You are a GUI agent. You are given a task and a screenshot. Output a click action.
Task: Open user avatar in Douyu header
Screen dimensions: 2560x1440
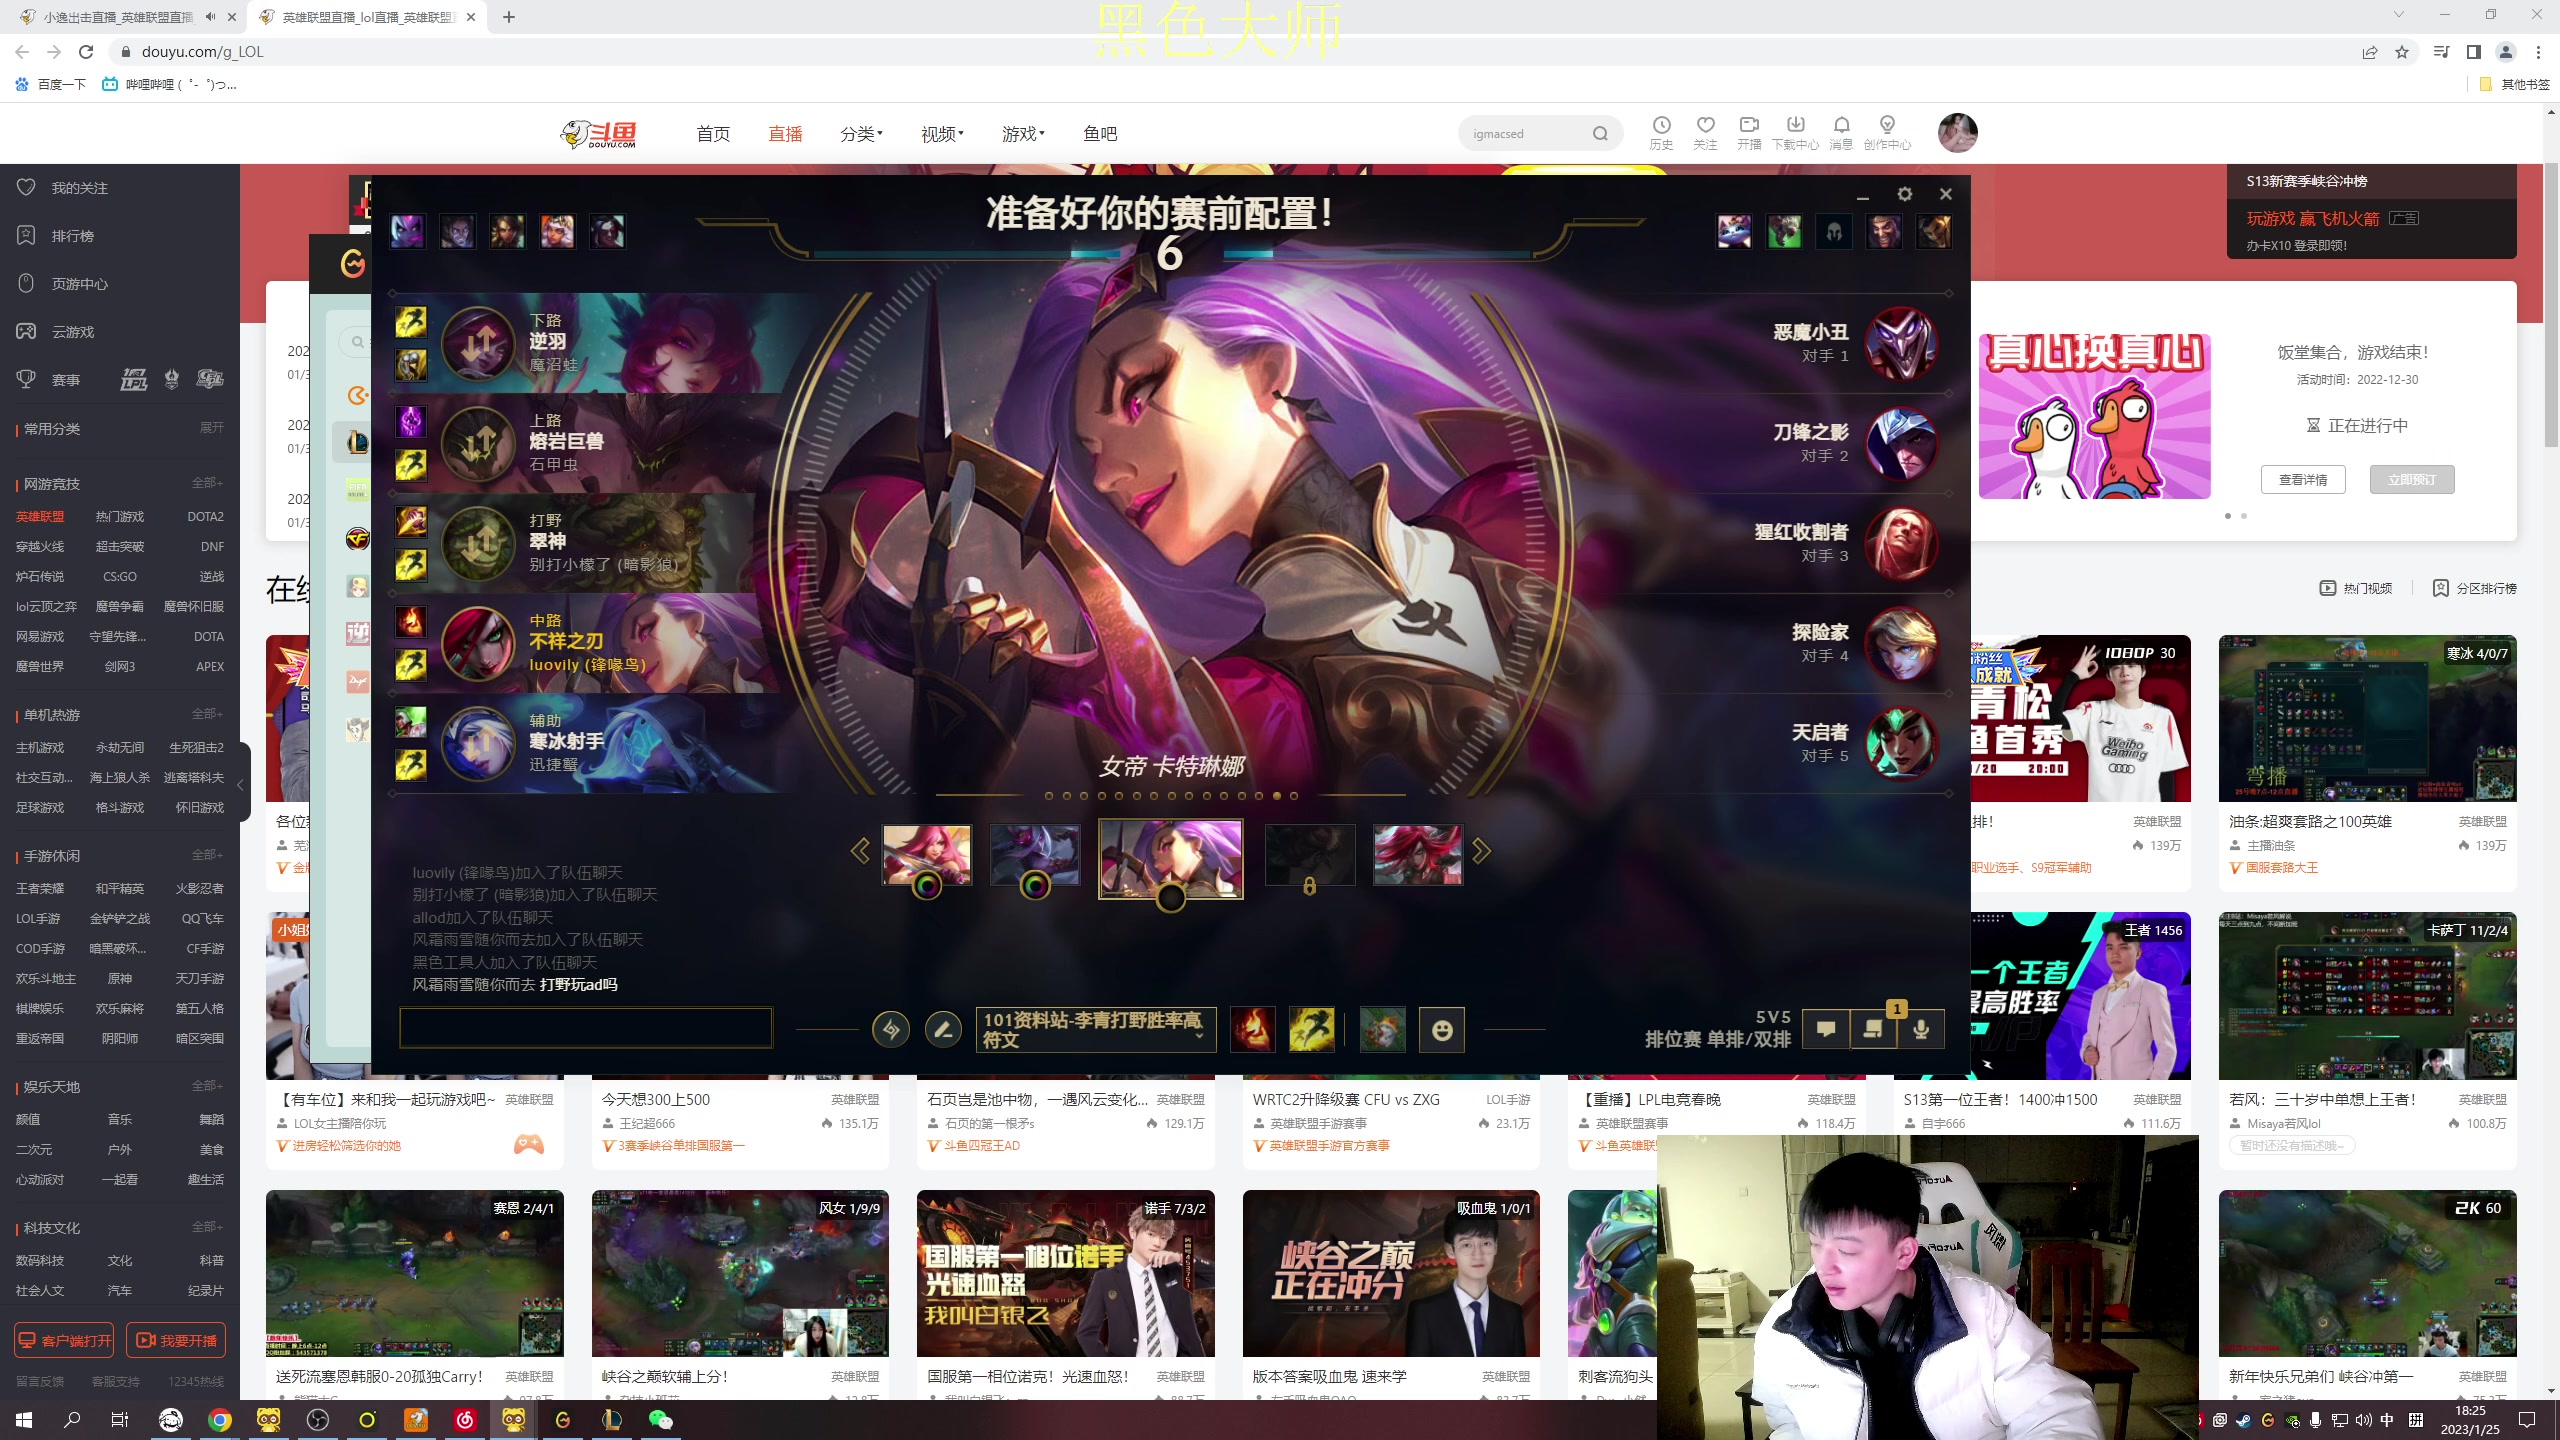point(1957,132)
